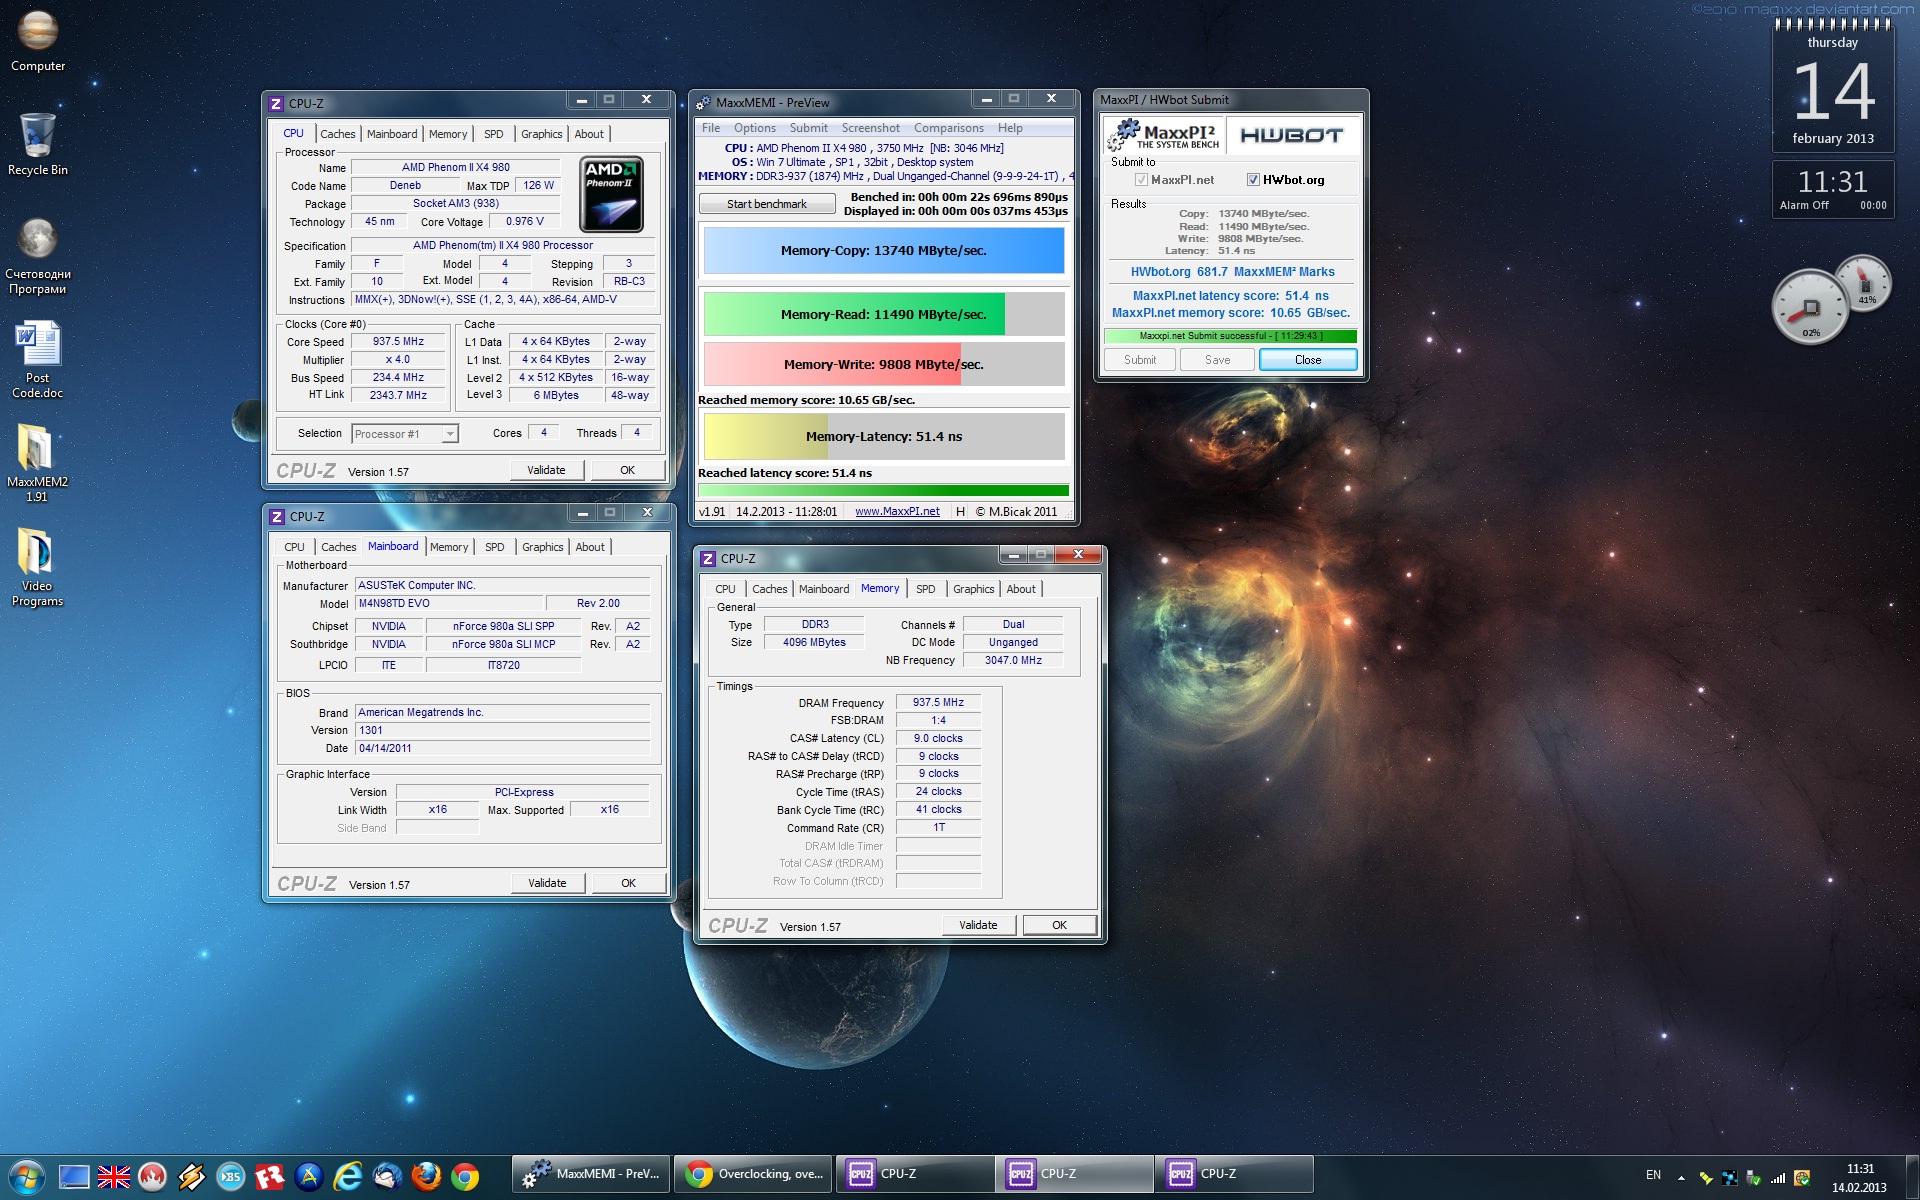This screenshot has height=1200, width=1920.
Task: Switch to MaxxMEMI - PreView taskbar button
Action: 592,1174
